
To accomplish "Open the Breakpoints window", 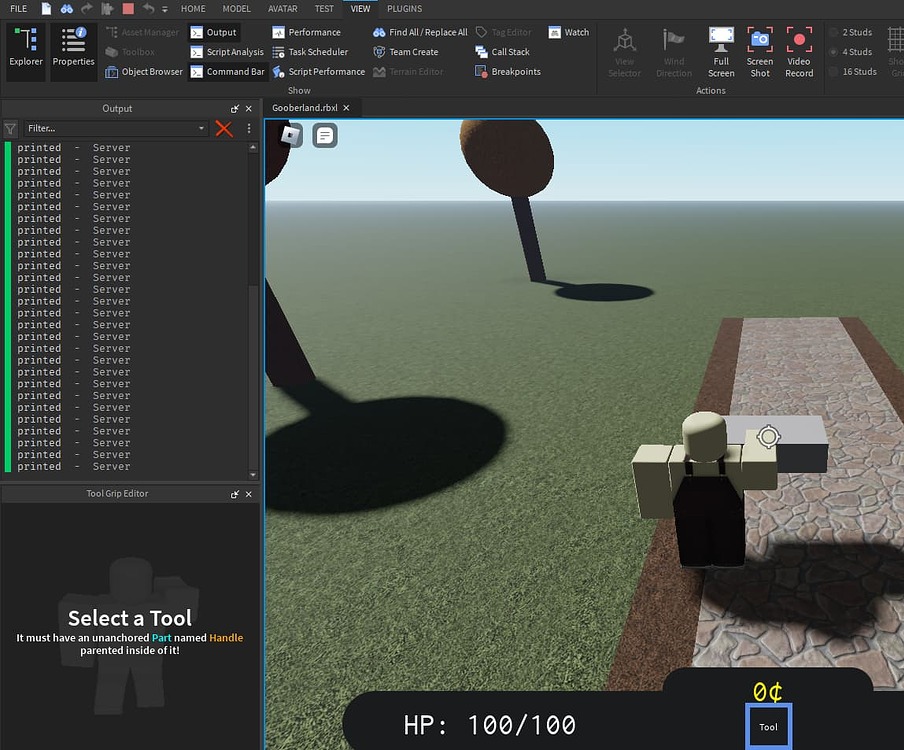I will pos(508,71).
